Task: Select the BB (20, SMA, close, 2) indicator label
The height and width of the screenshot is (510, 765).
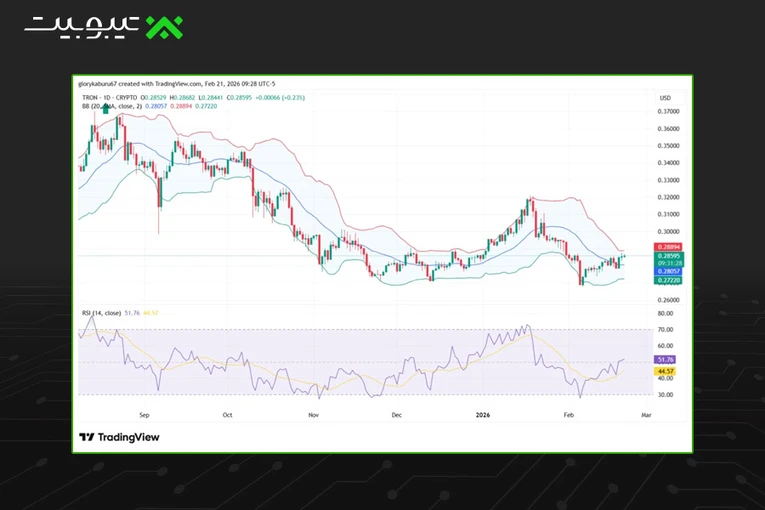Action: click(x=112, y=106)
